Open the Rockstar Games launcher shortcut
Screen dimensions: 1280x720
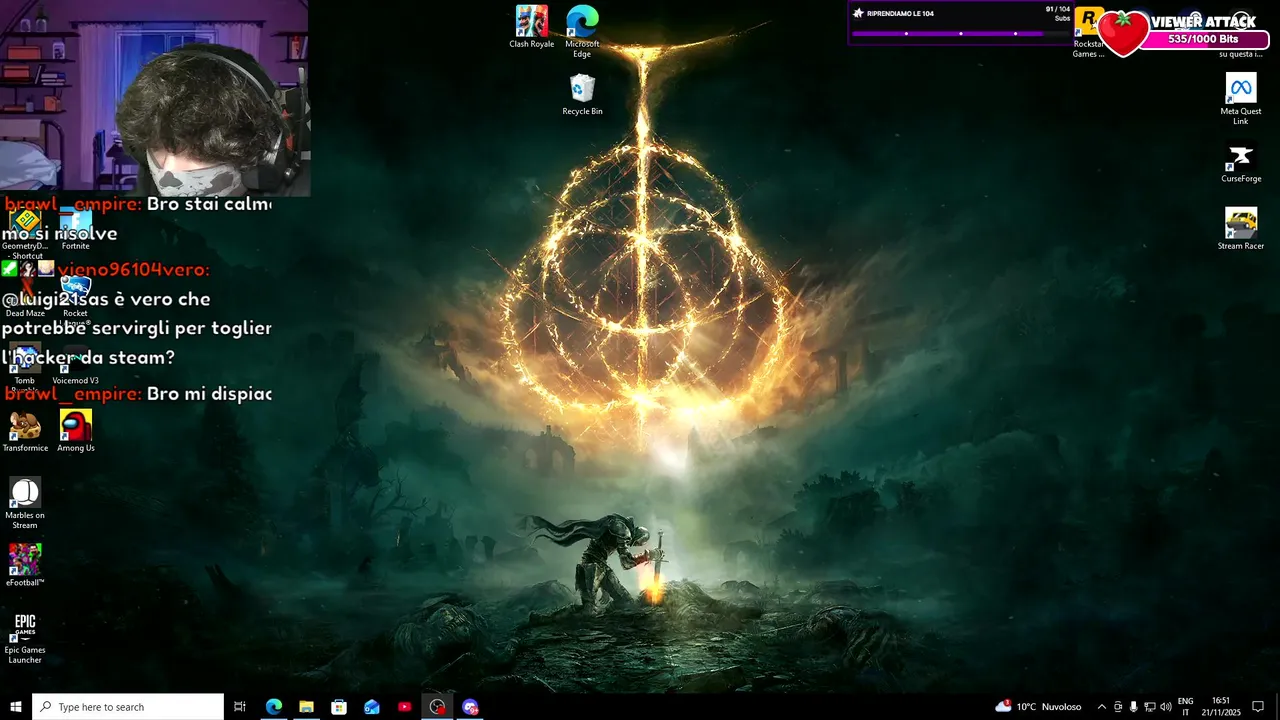coord(1088,31)
